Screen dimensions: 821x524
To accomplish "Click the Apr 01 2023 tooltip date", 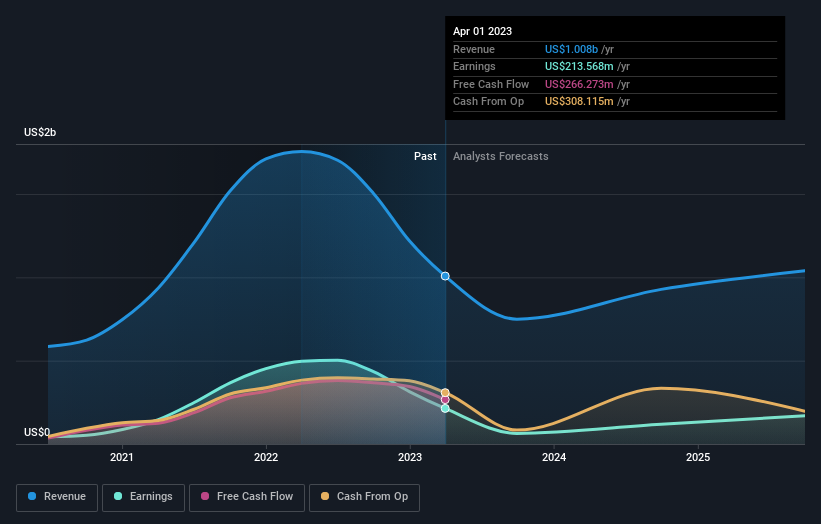I will point(482,31).
